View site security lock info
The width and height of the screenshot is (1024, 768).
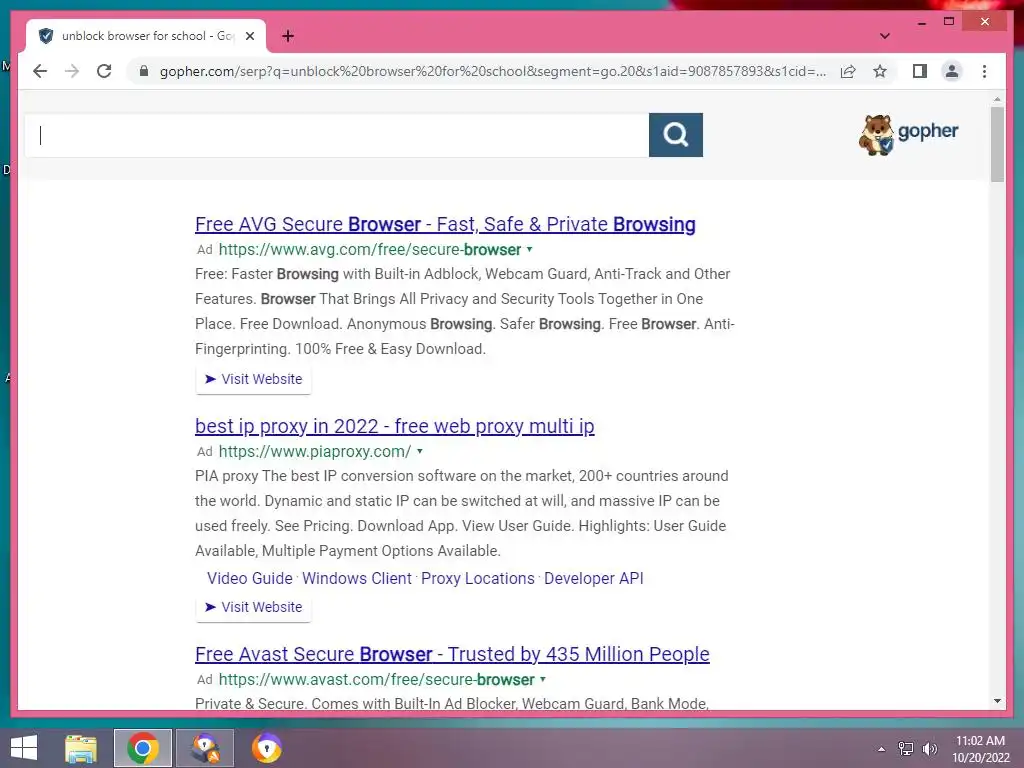coord(144,71)
